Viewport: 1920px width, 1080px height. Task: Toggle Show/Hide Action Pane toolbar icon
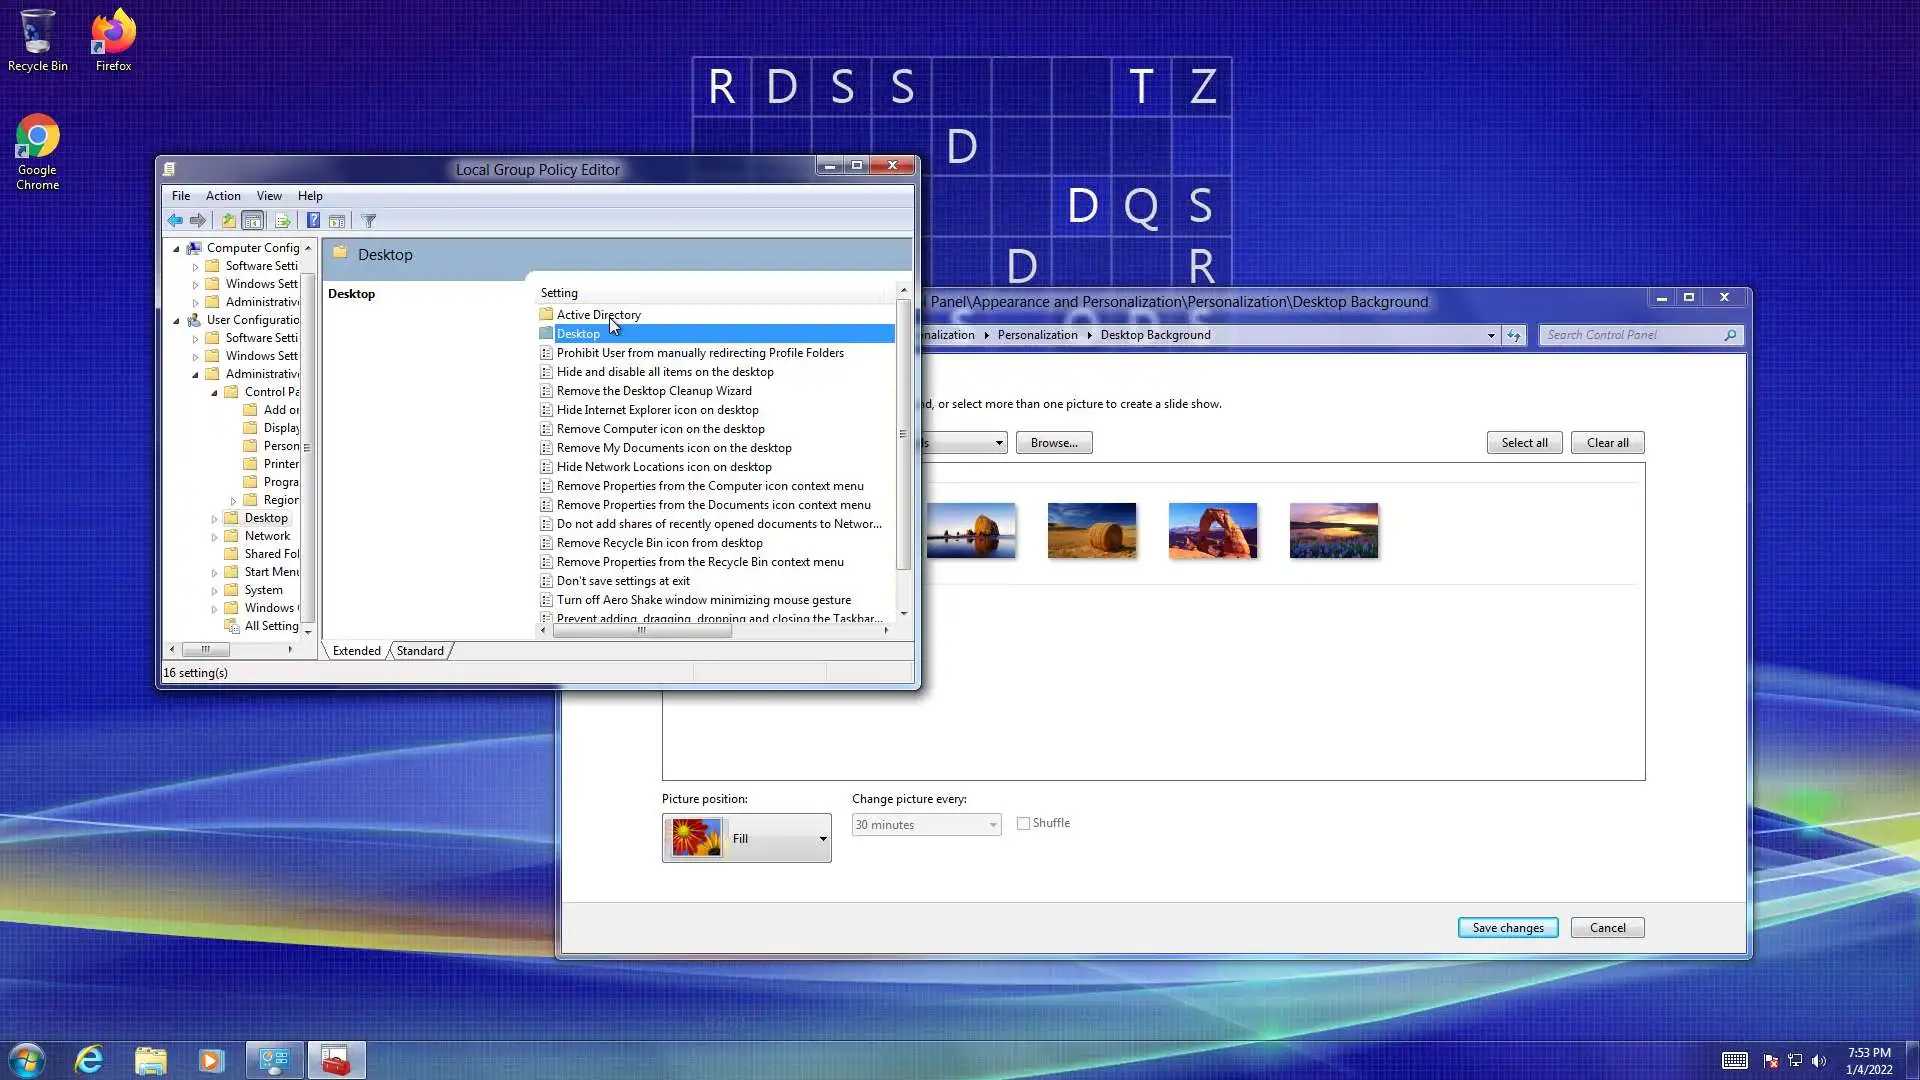pos(337,221)
